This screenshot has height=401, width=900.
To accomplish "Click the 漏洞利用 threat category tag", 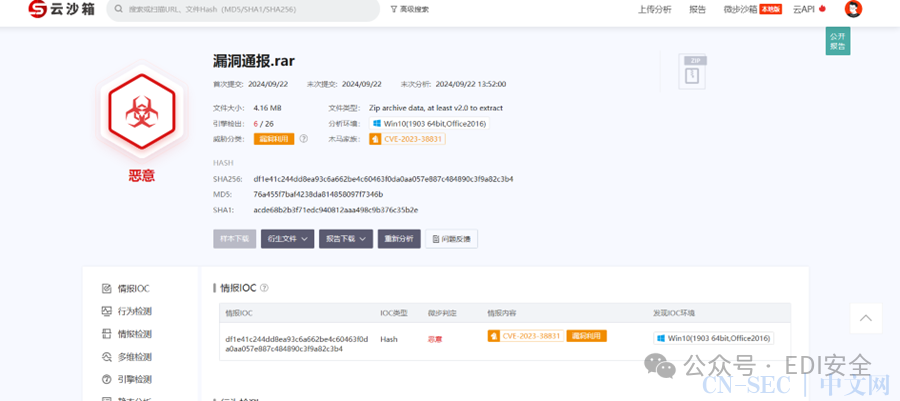I will 274,139.
